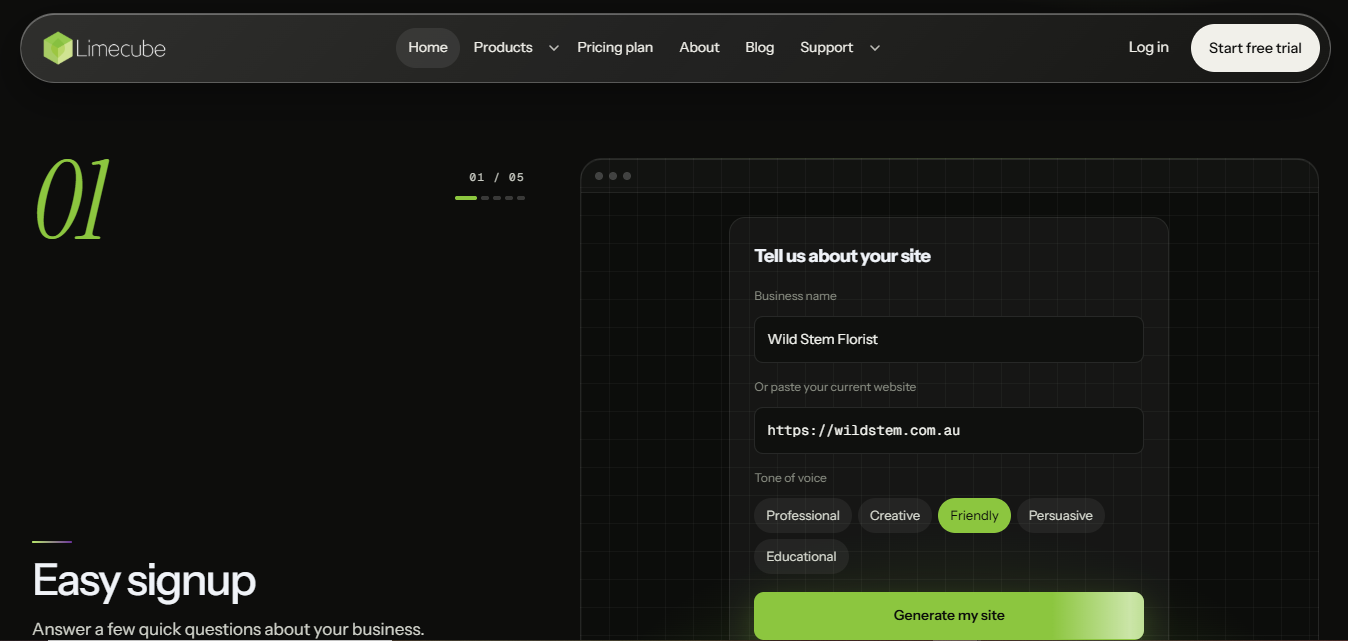Visit the Blog nav link

pyautogui.click(x=760, y=48)
